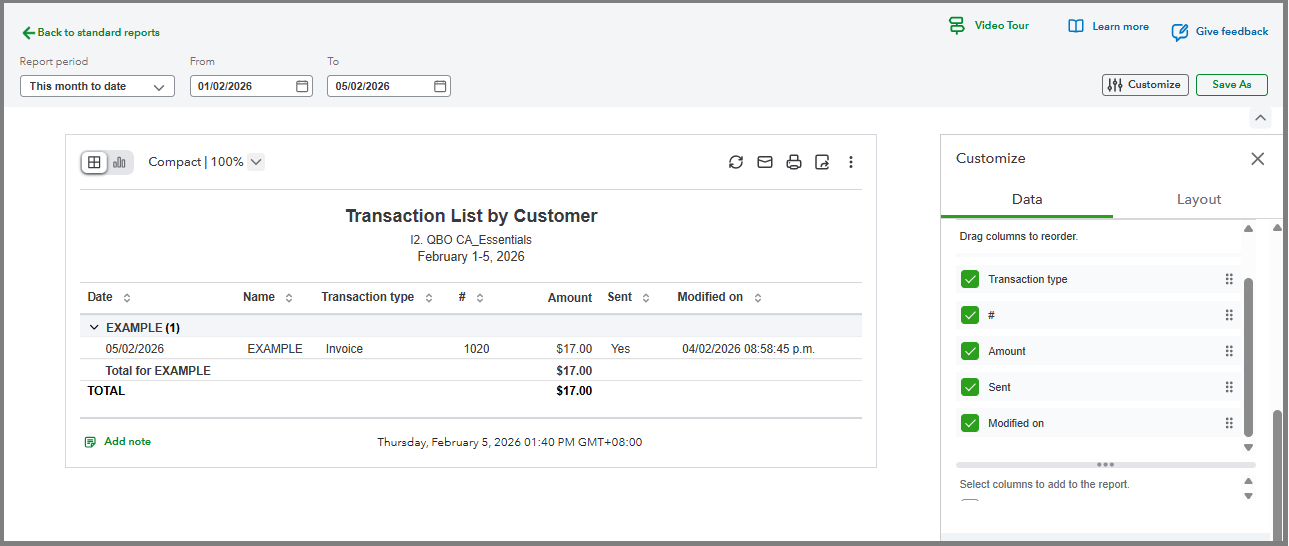Open the Report period dropdown
The height and width of the screenshot is (546, 1289).
[x=97, y=87]
